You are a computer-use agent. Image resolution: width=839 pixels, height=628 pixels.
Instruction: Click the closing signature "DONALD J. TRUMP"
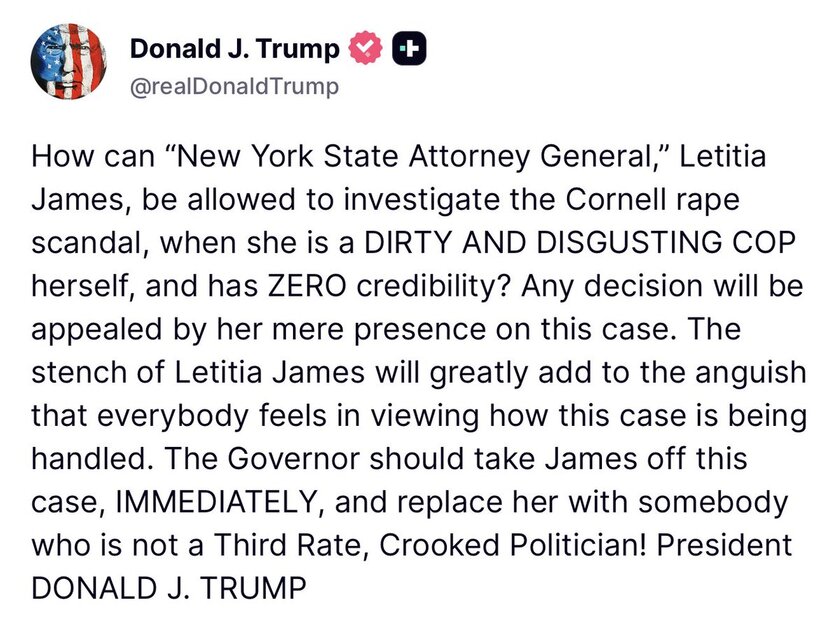[169, 588]
